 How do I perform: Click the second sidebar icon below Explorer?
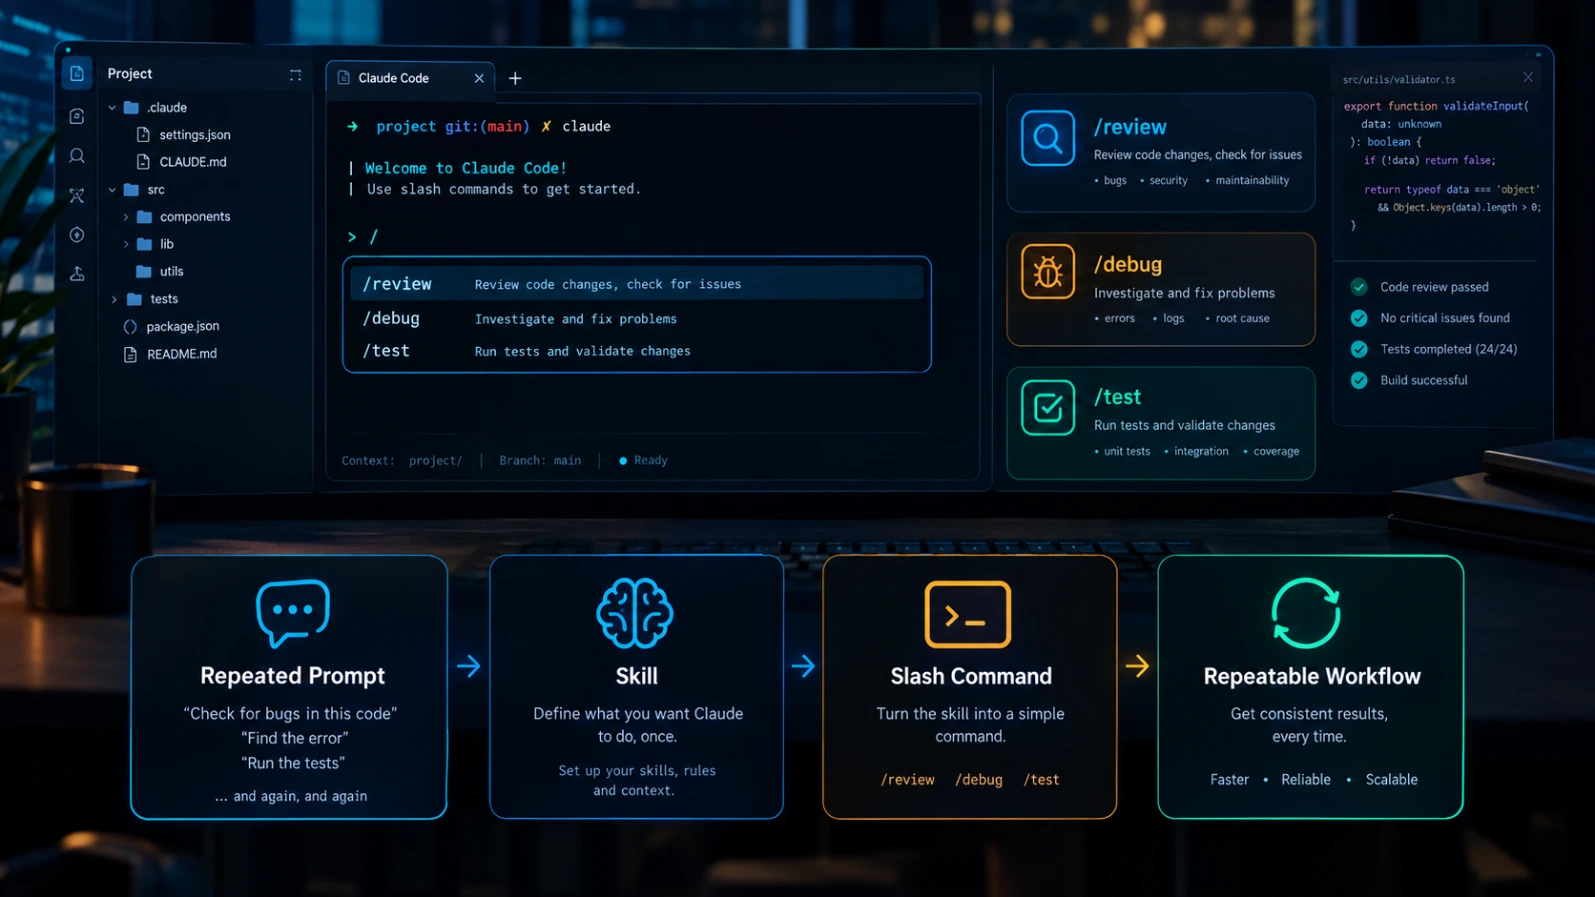[x=77, y=116]
